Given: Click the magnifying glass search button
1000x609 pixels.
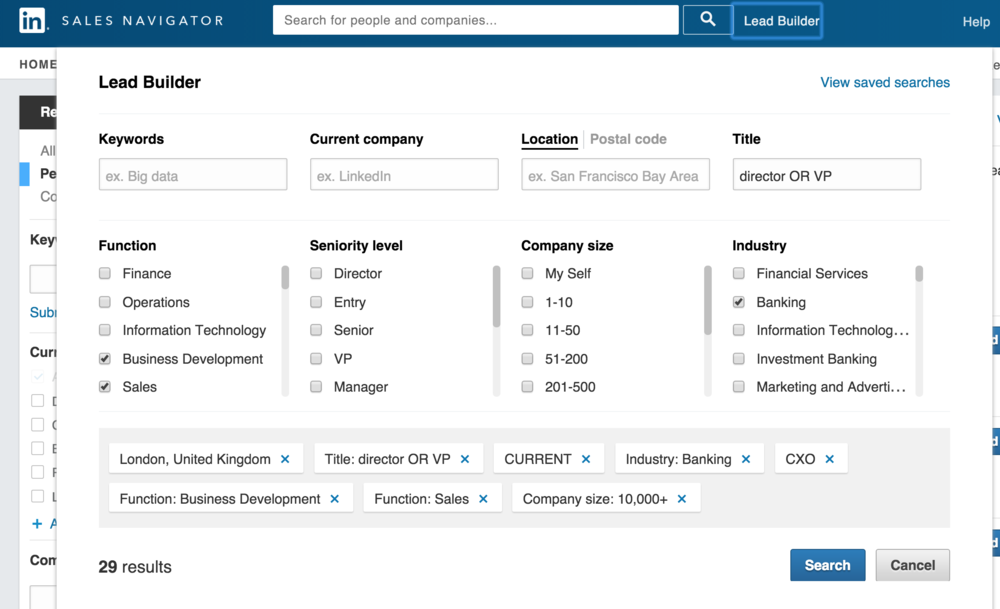Looking at the screenshot, I should (707, 20).
